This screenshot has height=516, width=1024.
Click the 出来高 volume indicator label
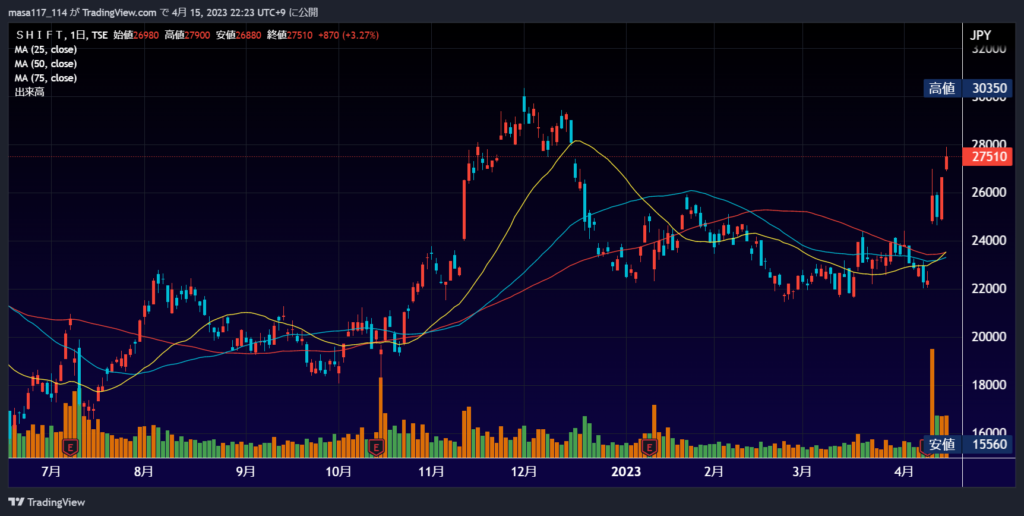29,92
